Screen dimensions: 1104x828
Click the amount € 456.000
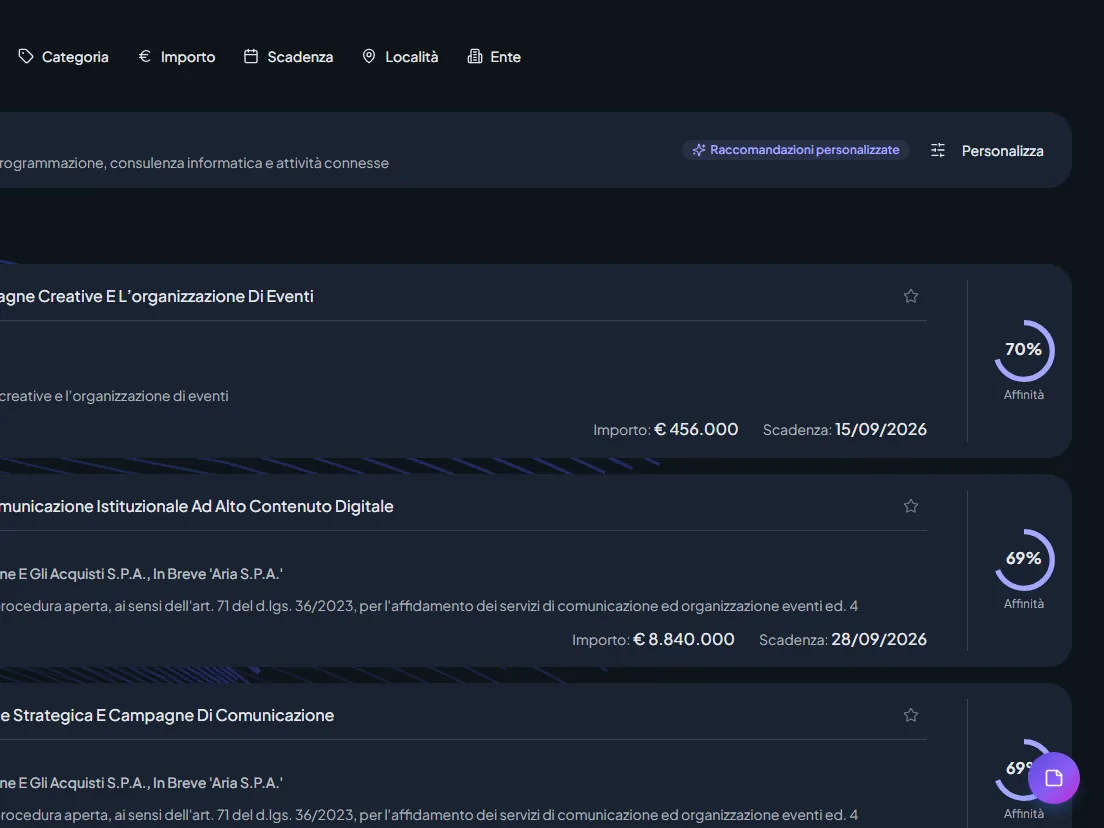pos(696,429)
